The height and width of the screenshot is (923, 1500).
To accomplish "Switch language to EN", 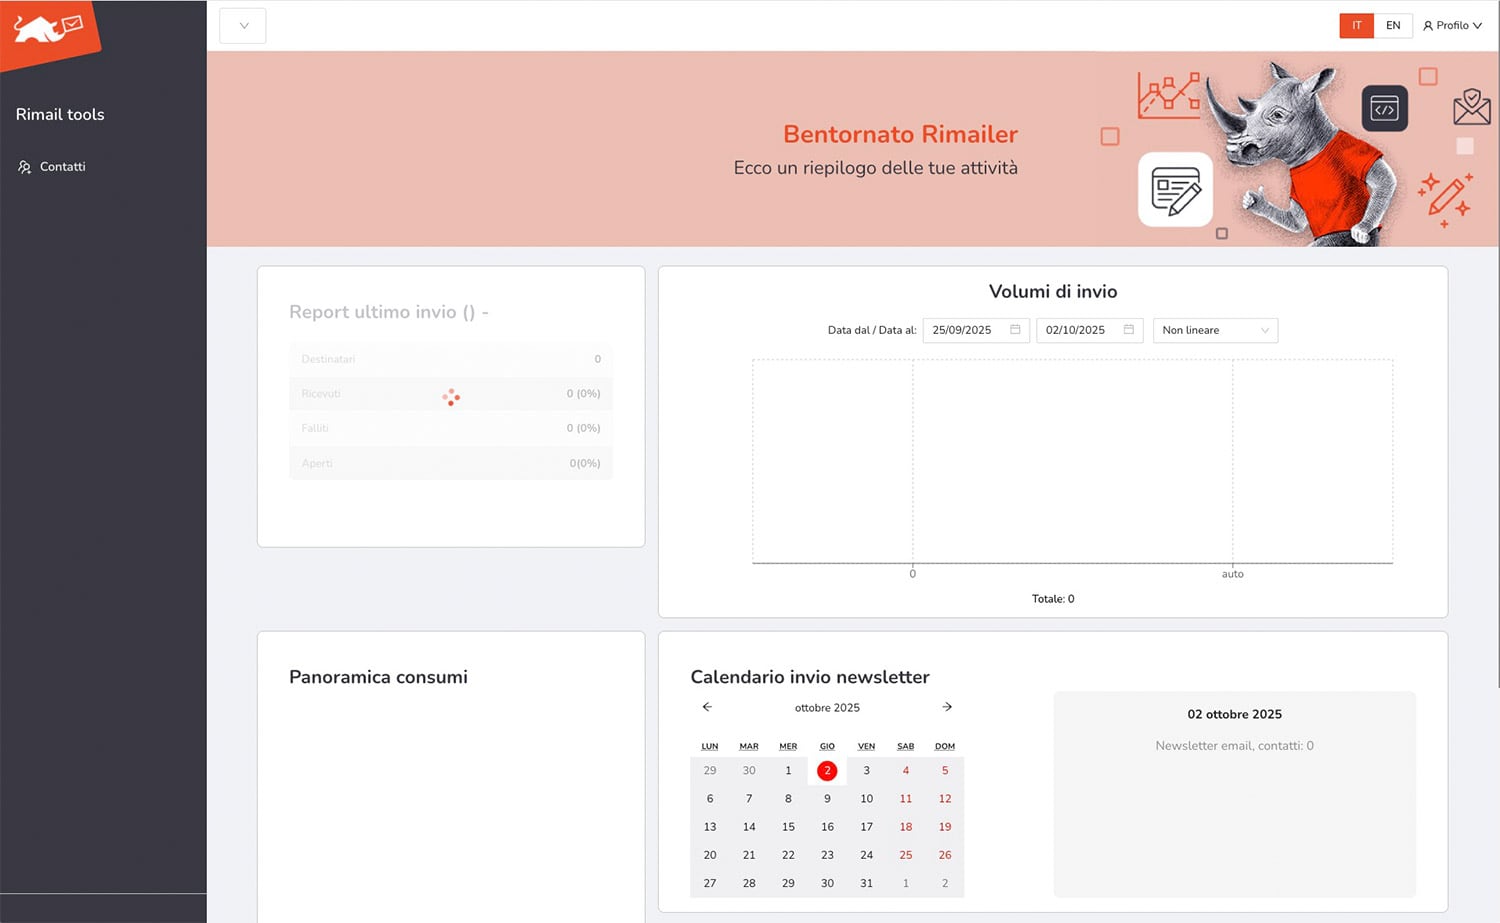I will coord(1392,26).
